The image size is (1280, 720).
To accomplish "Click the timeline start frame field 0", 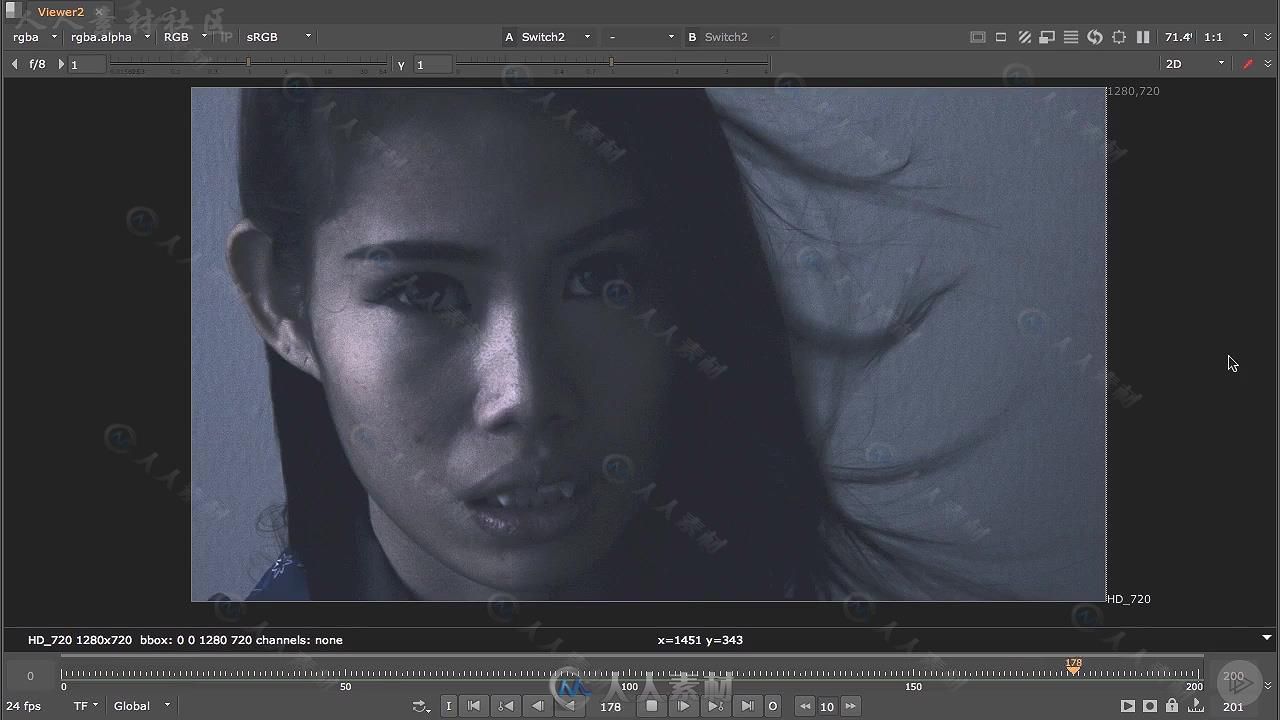I will pos(30,676).
